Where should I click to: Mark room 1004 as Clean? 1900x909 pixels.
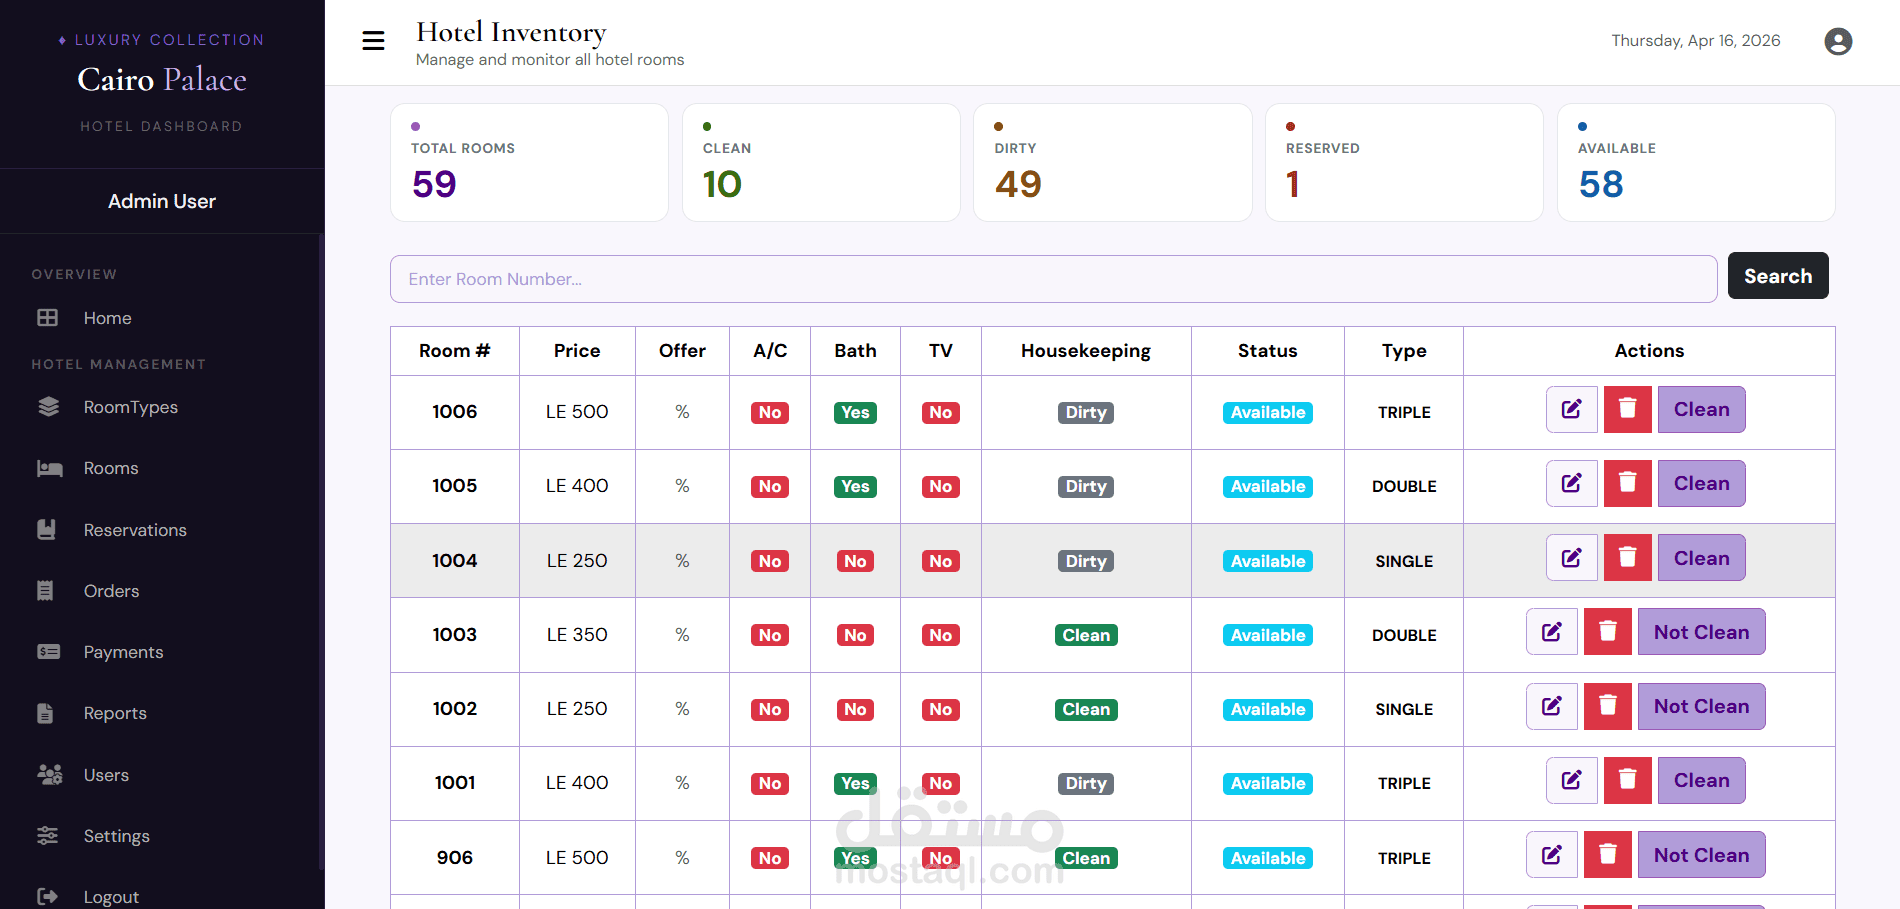coord(1702,558)
